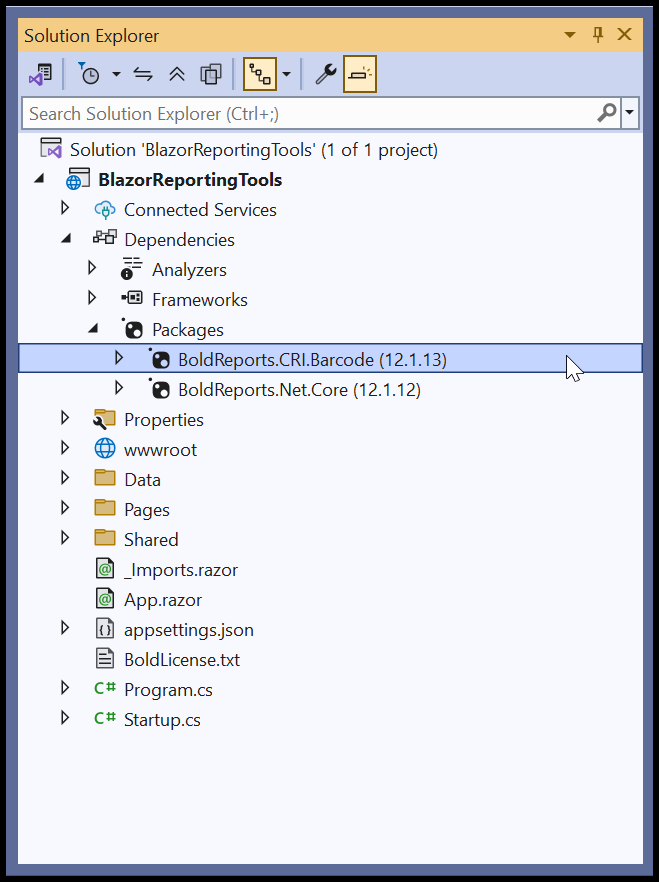Collapse All in Solution Explorer

[177, 74]
